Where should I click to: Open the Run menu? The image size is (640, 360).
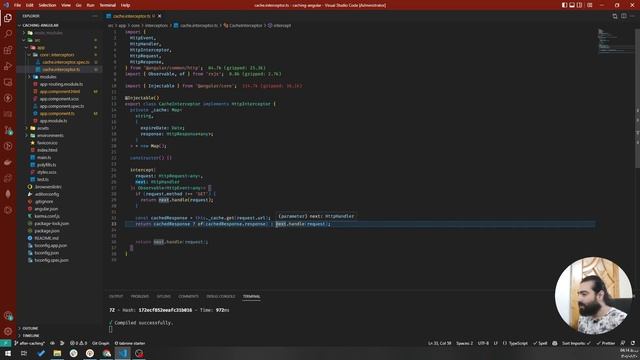(x=91, y=5)
